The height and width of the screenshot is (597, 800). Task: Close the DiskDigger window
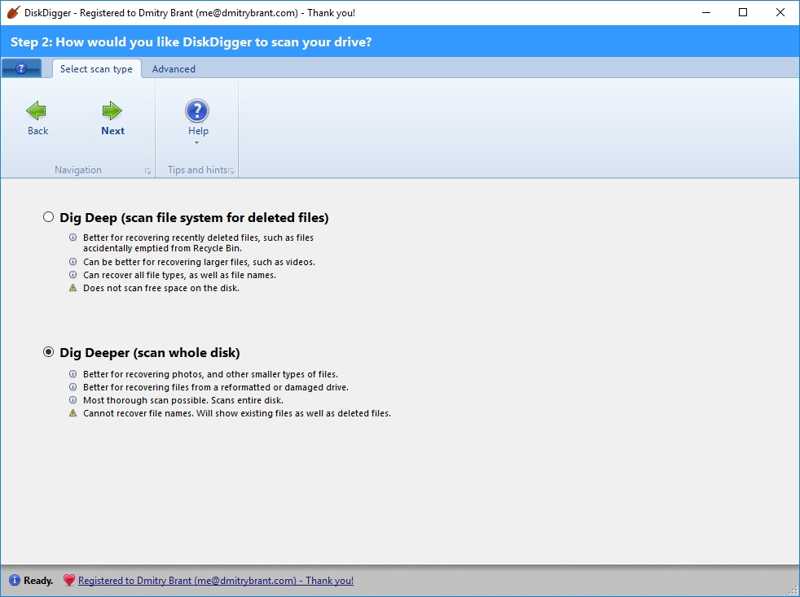click(780, 12)
